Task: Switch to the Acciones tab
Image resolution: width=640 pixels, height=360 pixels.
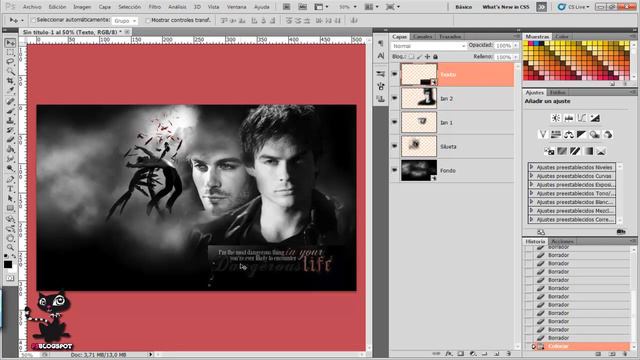Action: coord(562,242)
